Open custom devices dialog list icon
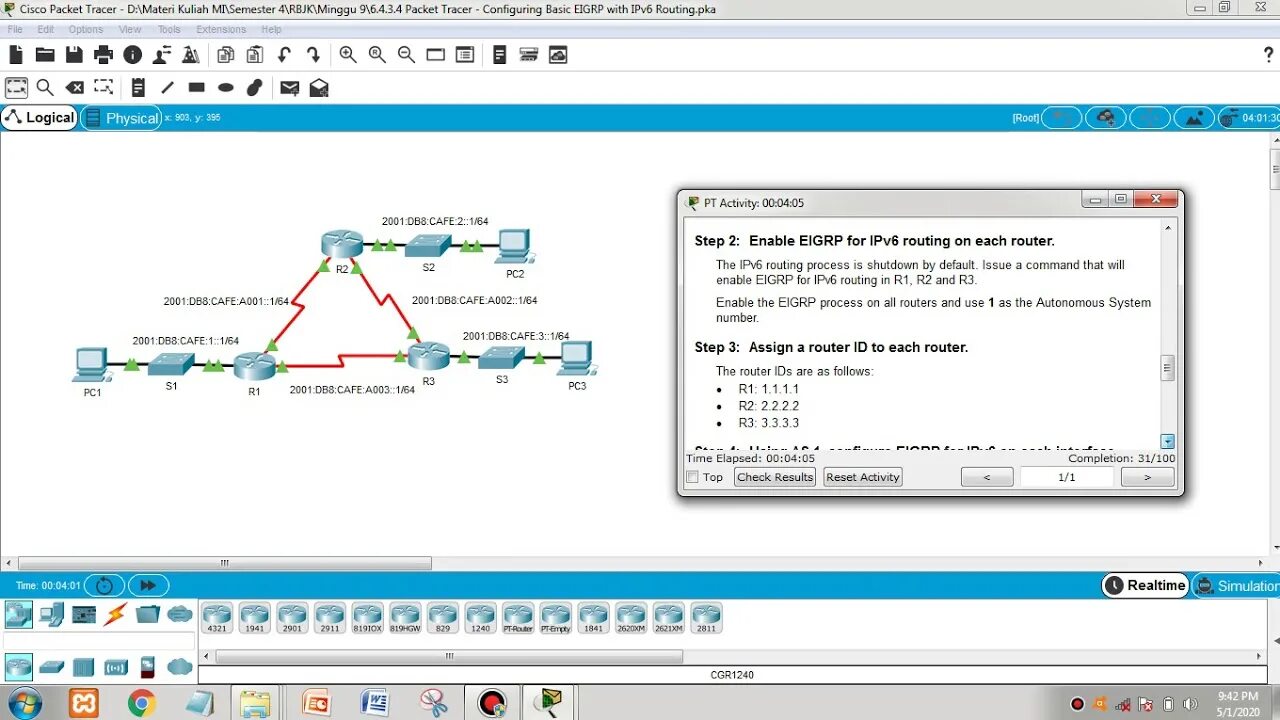The height and width of the screenshot is (720, 1280). click(x=464, y=55)
